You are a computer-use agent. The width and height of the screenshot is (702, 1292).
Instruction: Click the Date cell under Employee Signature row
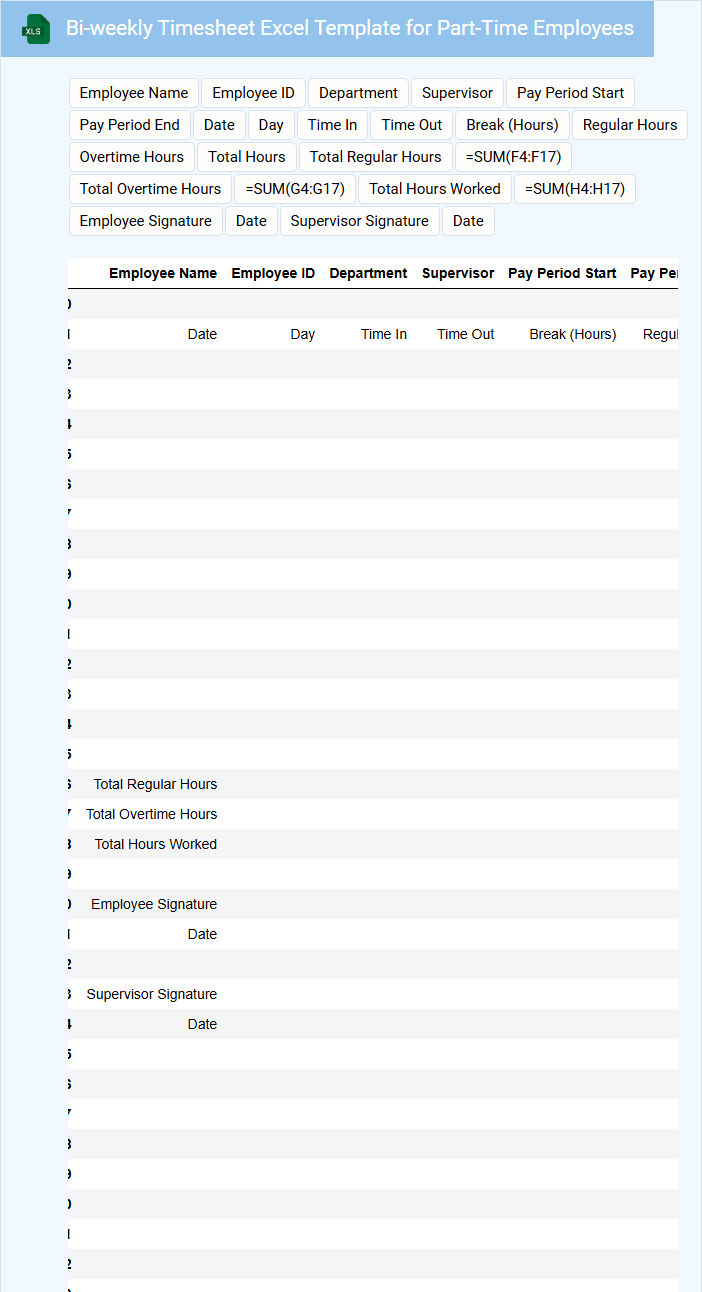(x=202, y=934)
